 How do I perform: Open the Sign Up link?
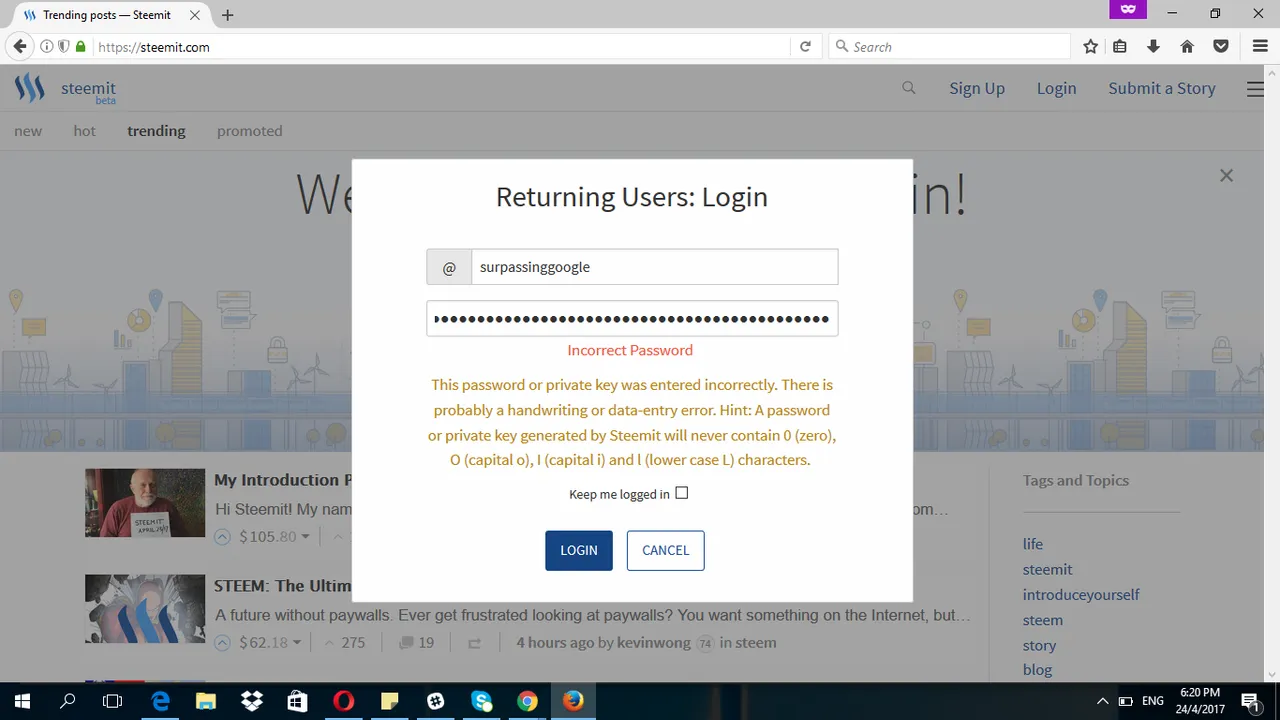click(x=977, y=88)
